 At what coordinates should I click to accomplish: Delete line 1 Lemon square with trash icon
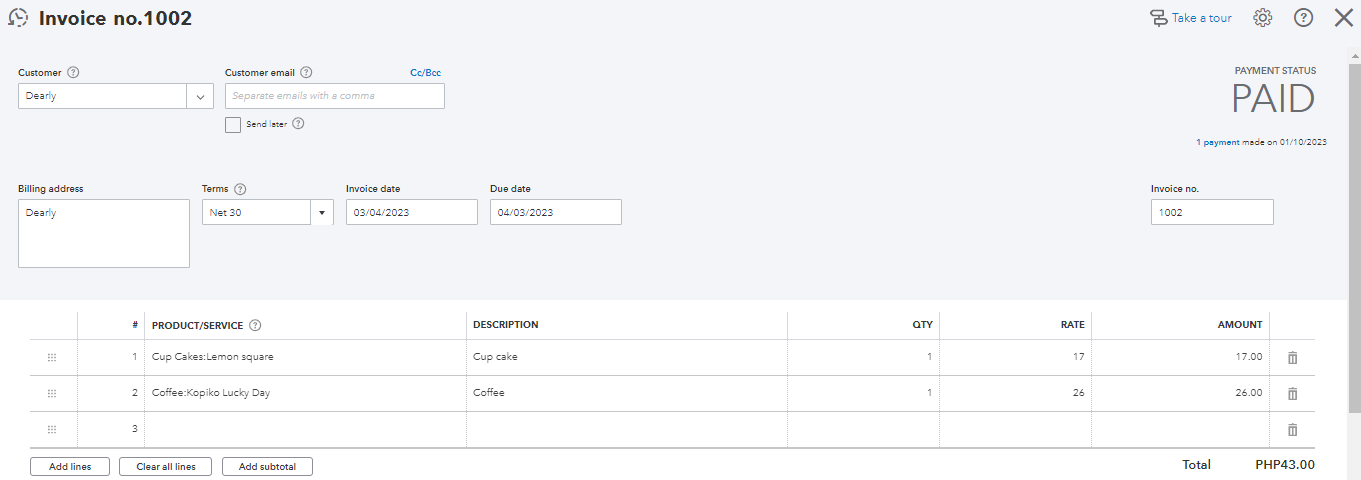click(1292, 357)
